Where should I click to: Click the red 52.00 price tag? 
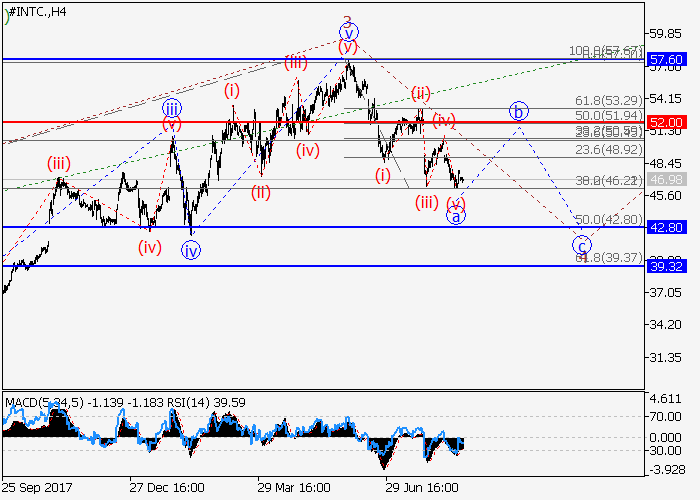665,122
